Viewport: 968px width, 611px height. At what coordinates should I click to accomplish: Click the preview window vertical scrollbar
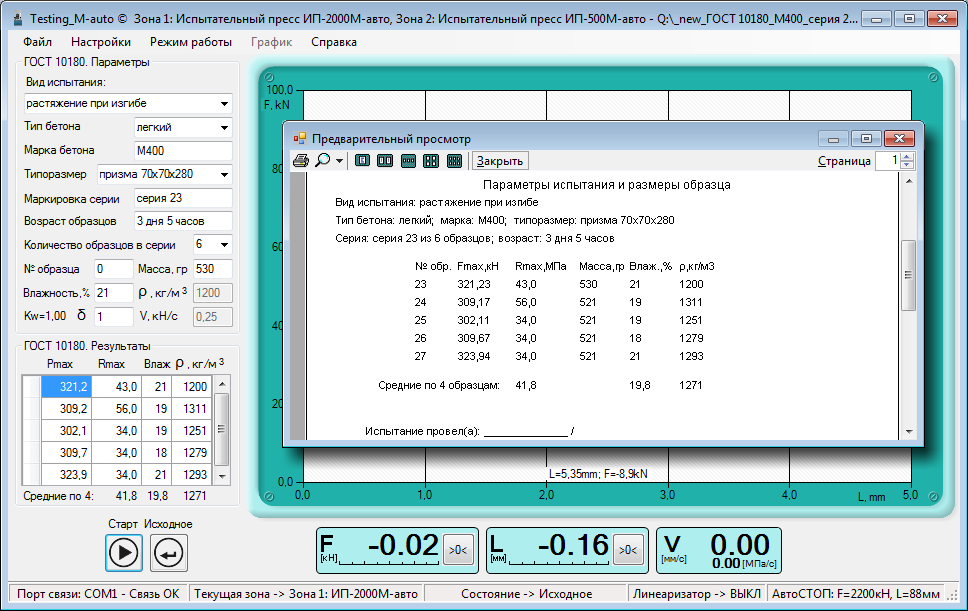tap(907, 275)
